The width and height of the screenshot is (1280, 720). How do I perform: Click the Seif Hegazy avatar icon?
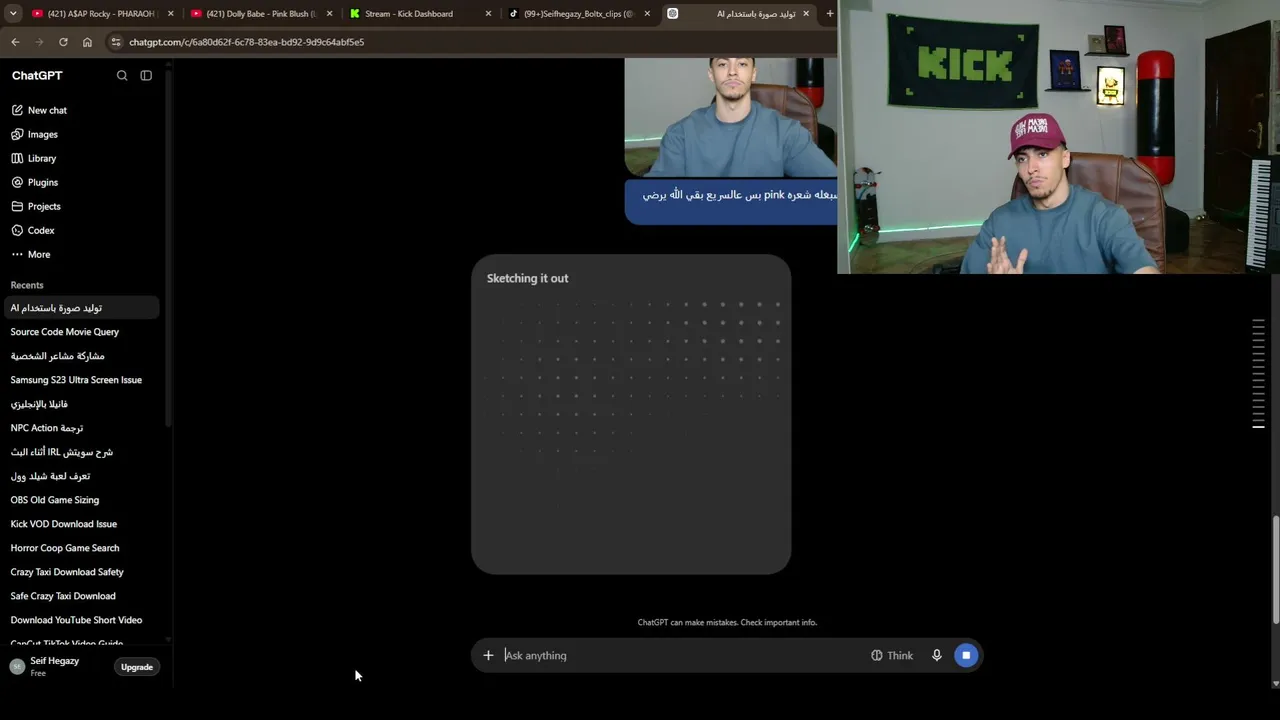tap(17, 667)
